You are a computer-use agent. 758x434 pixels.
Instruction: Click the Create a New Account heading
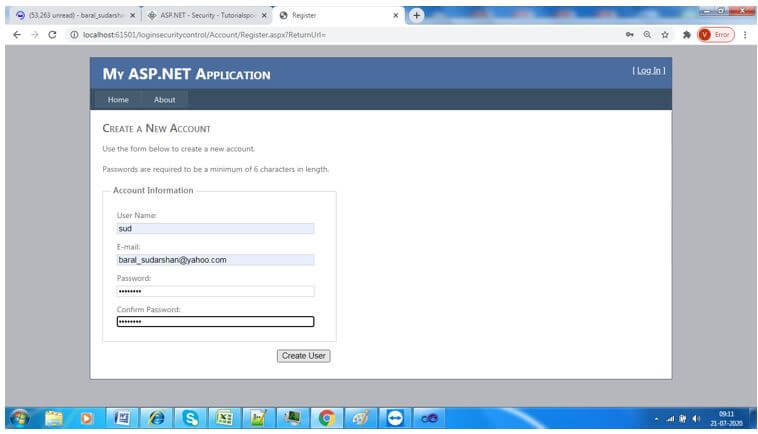click(156, 129)
